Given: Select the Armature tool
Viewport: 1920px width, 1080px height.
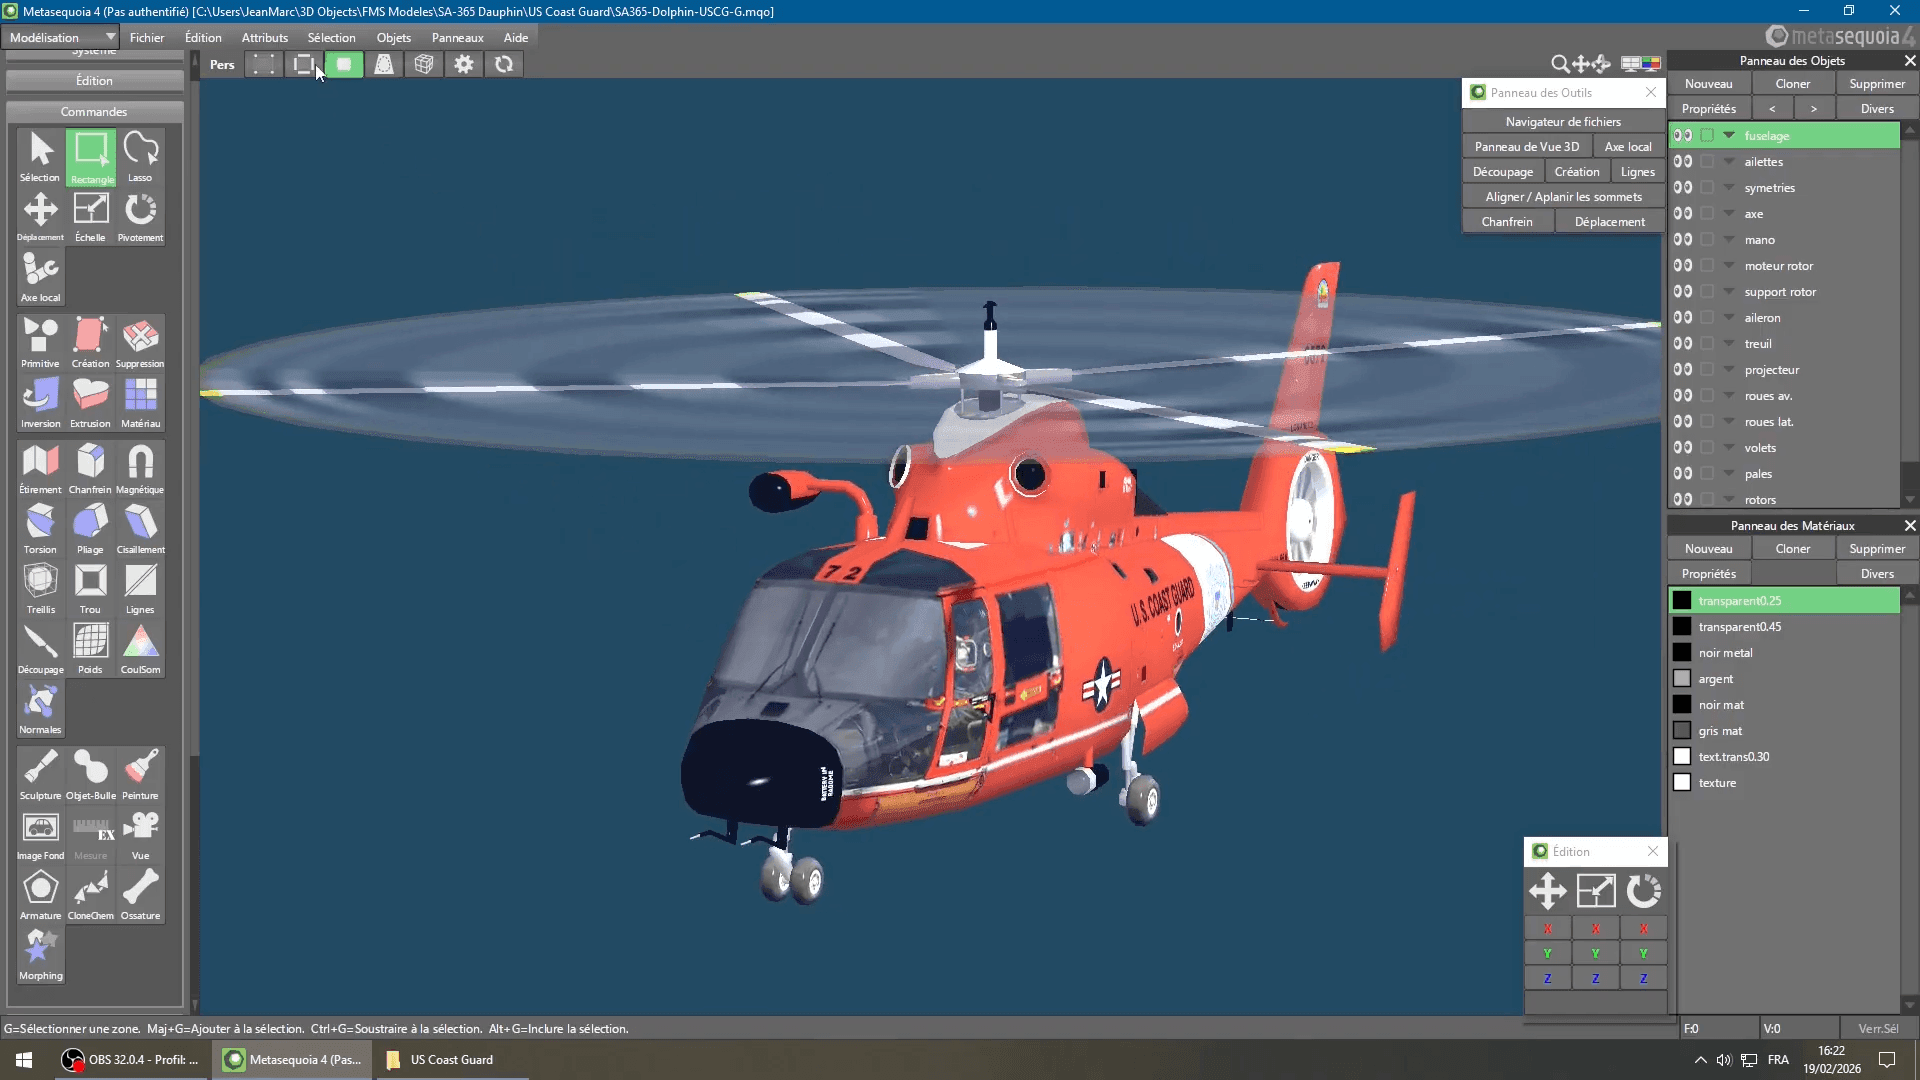Looking at the screenshot, I should coord(41,895).
